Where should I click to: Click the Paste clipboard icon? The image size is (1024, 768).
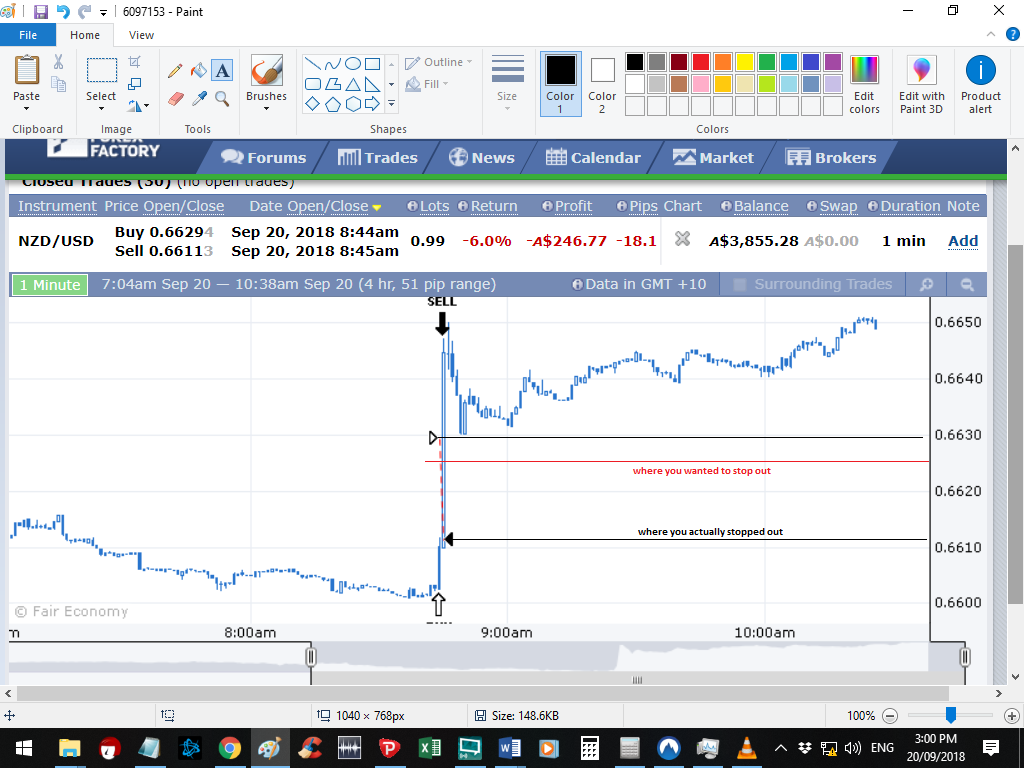tap(27, 70)
